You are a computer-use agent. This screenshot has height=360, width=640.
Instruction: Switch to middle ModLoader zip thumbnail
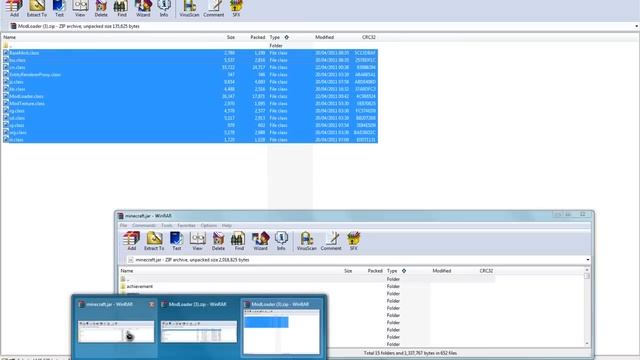click(199, 327)
